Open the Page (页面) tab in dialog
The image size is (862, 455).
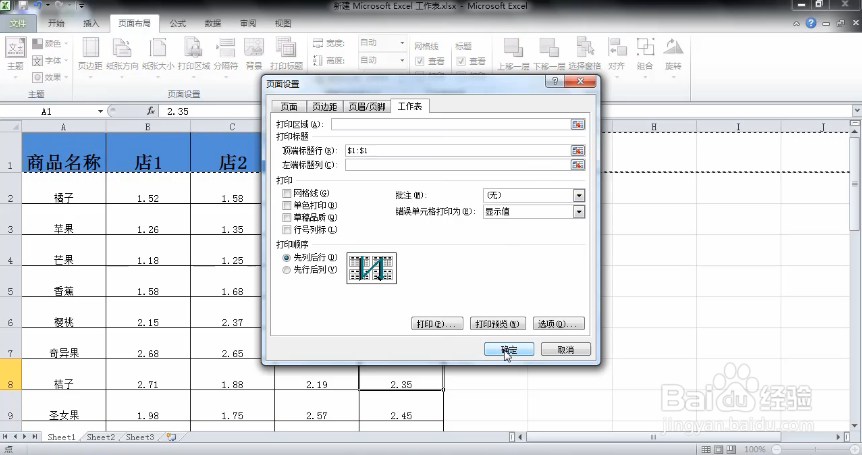289,107
